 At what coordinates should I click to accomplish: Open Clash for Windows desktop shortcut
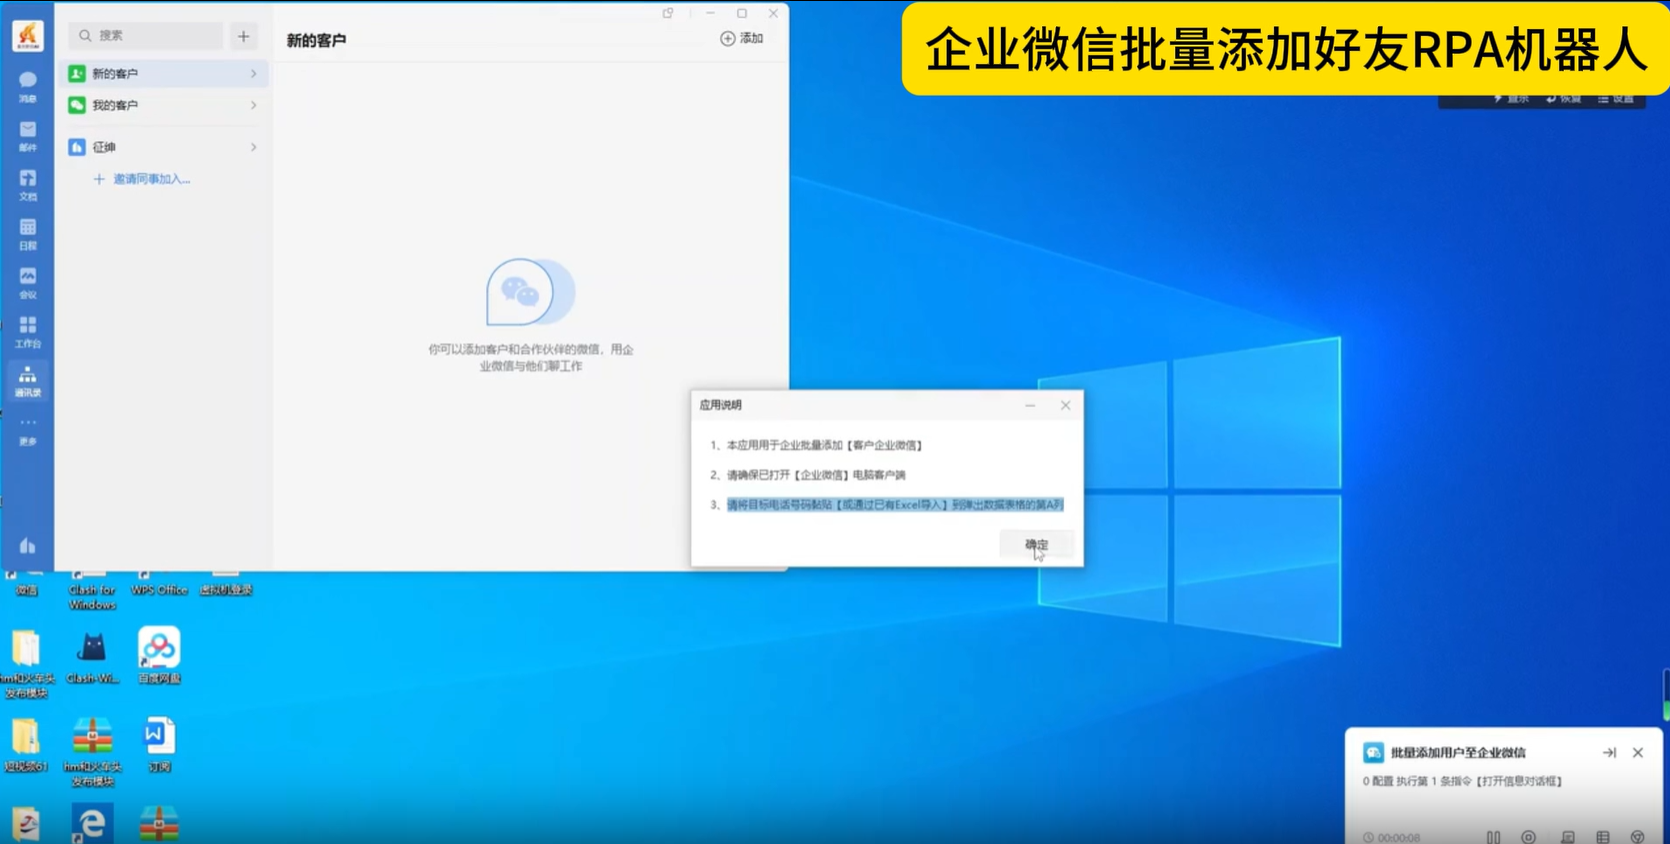(x=92, y=590)
